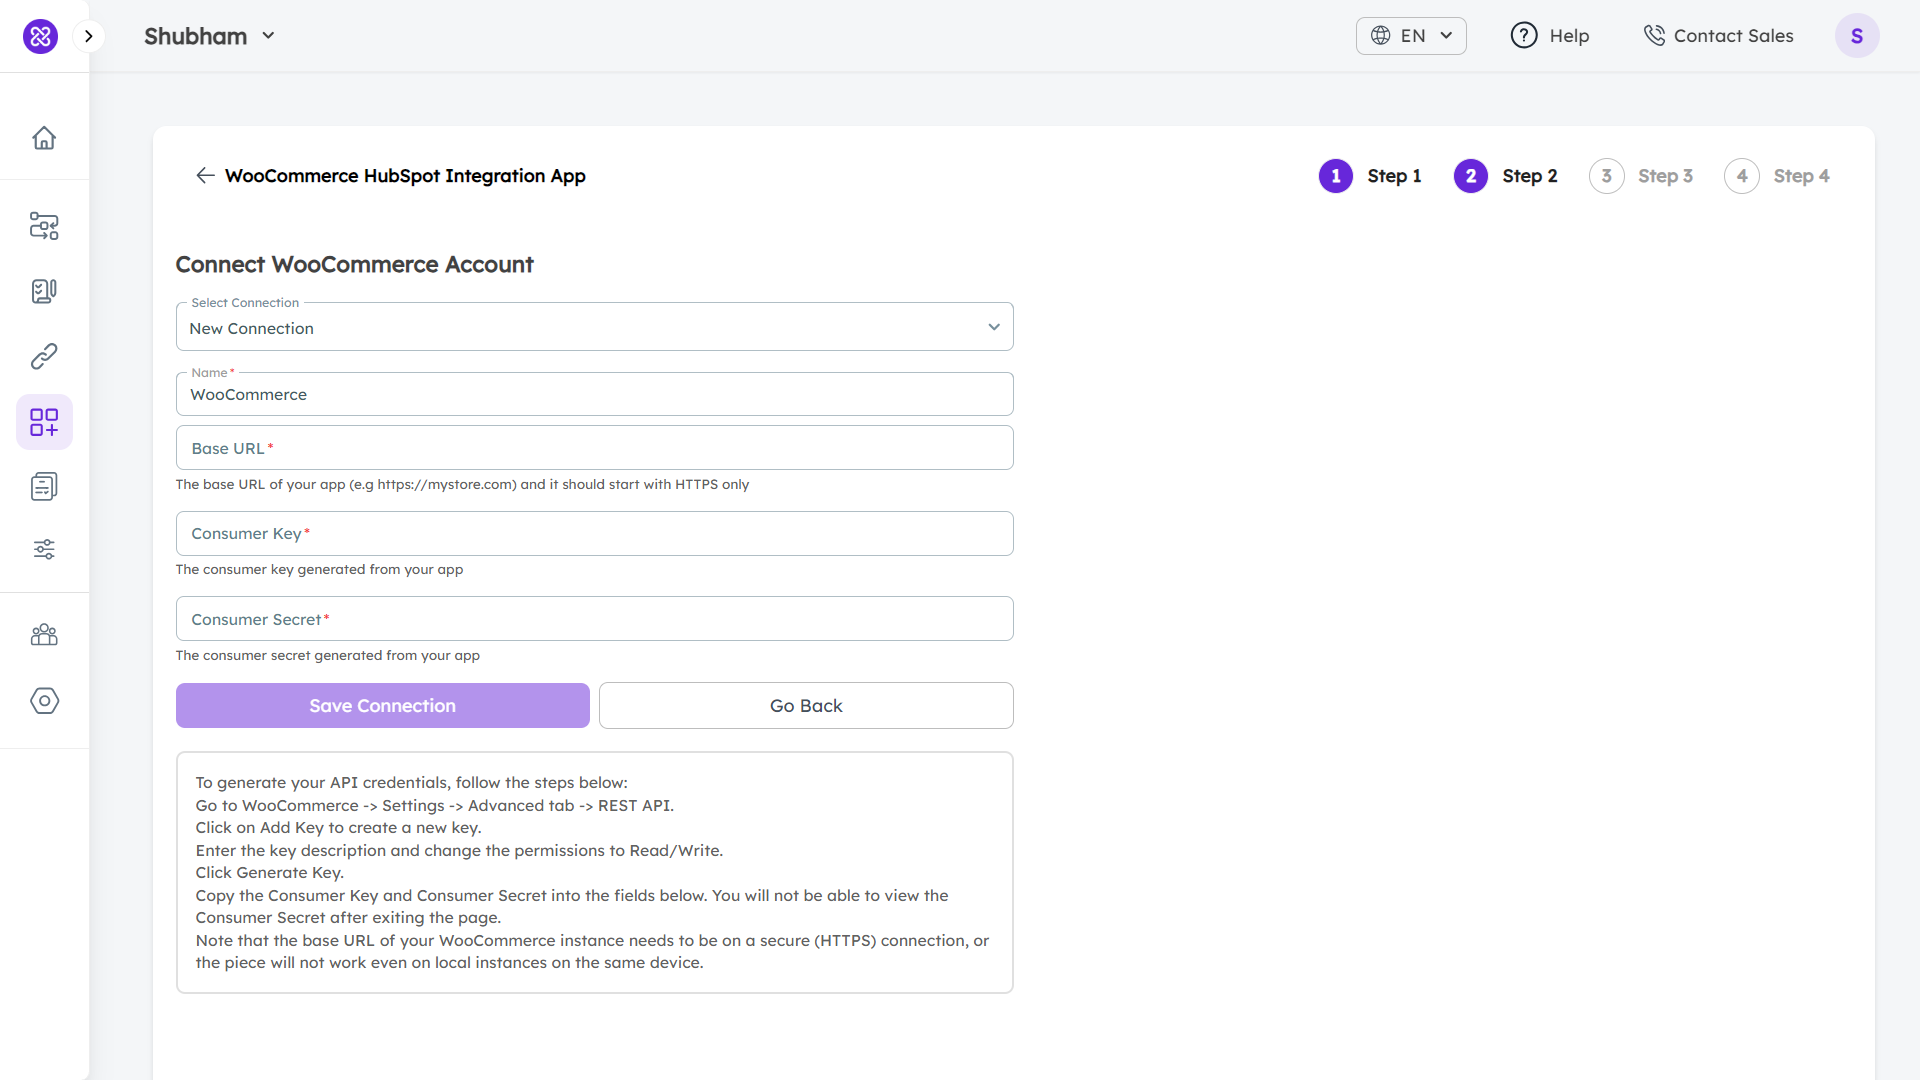
Task: Click the Go Back button
Action: coord(806,706)
